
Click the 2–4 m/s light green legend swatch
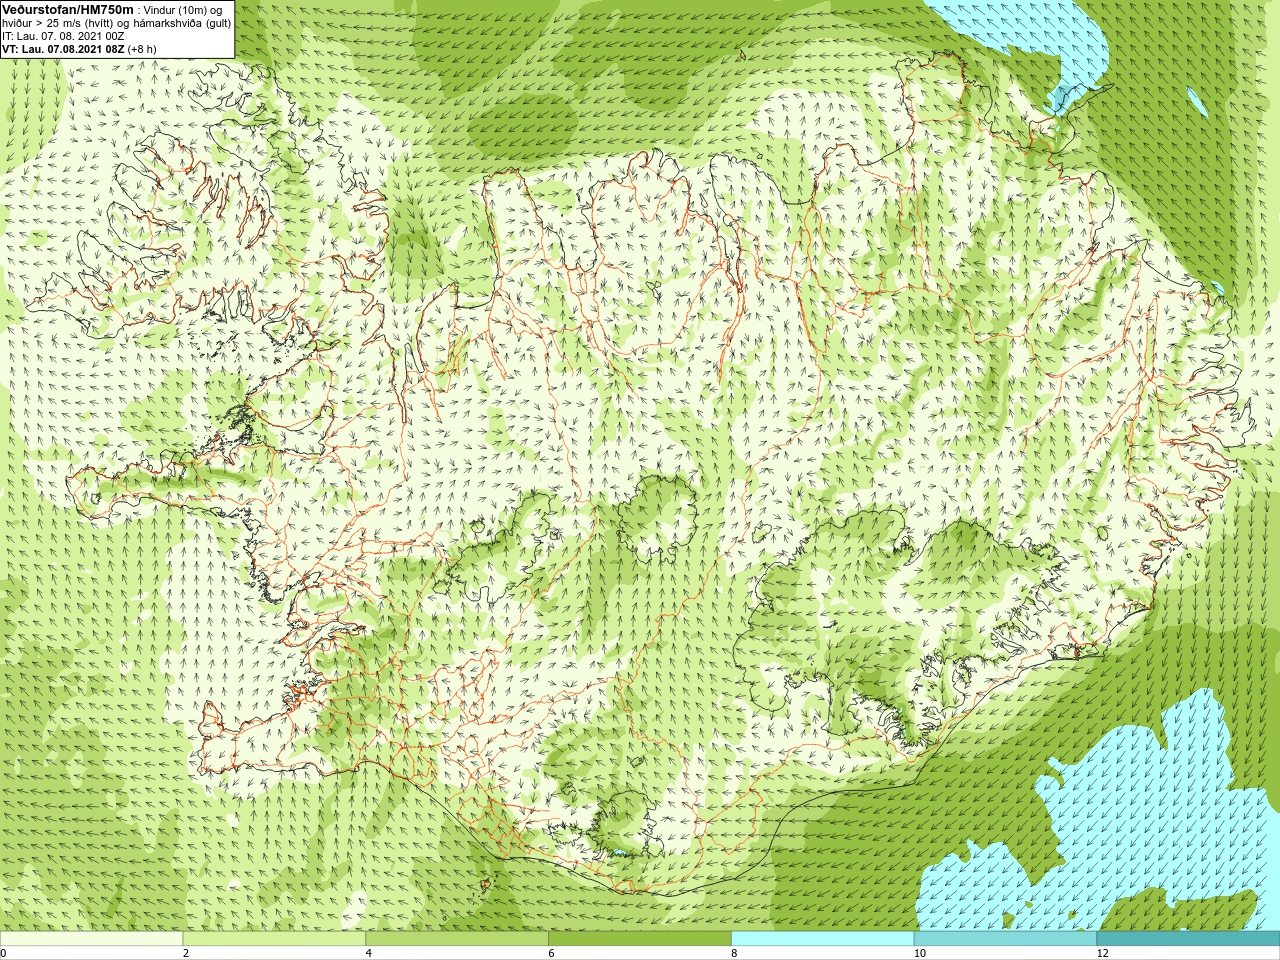tap(274, 939)
